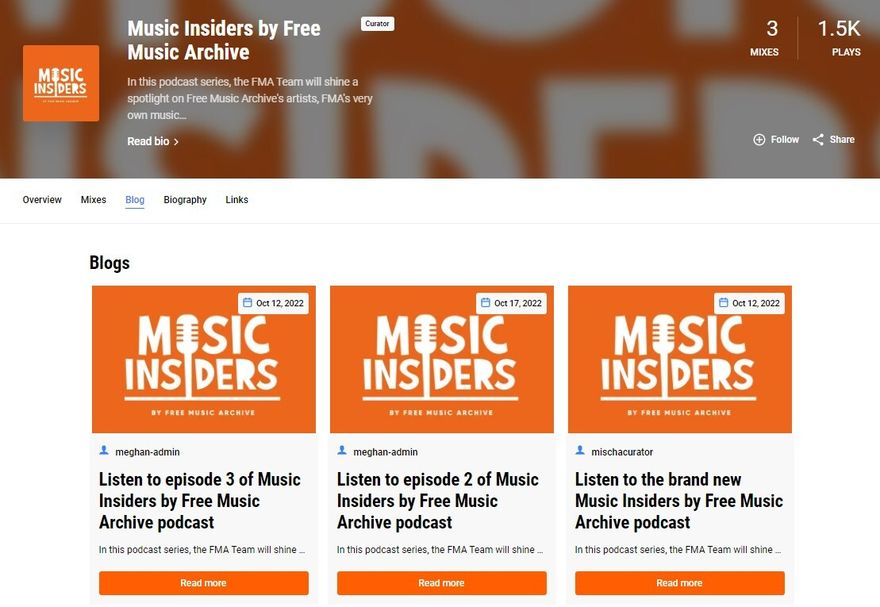The image size is (880, 607).
Task: Click the Share icon
Action: pos(818,140)
